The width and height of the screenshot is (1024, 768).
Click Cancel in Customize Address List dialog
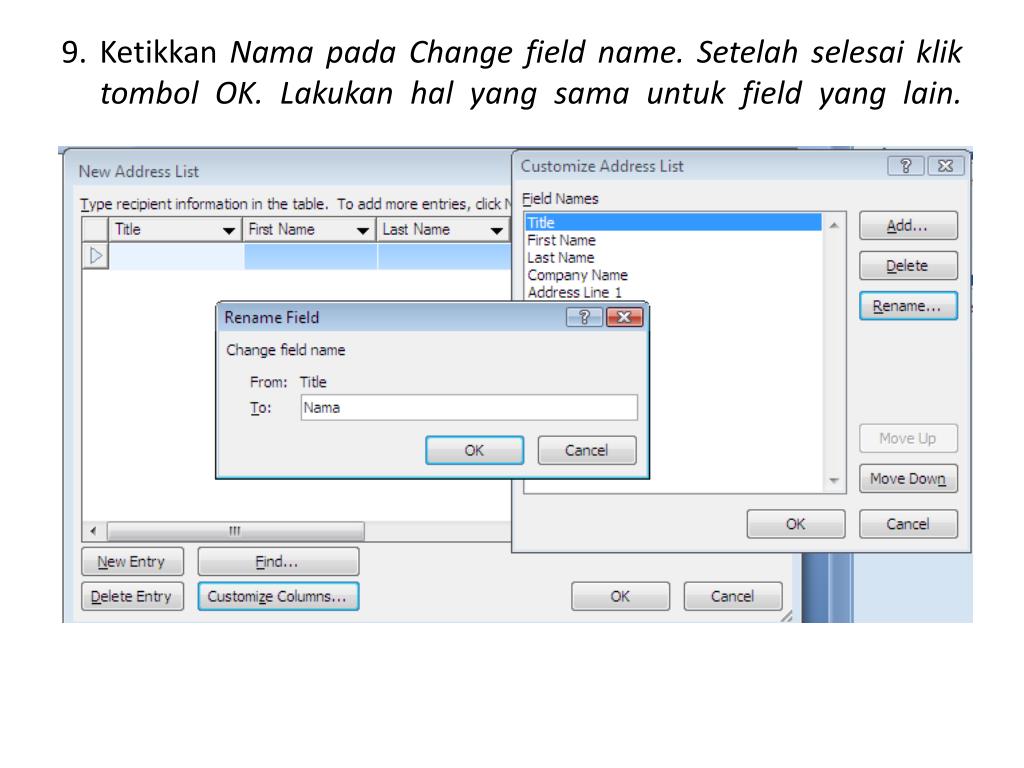coord(908,524)
